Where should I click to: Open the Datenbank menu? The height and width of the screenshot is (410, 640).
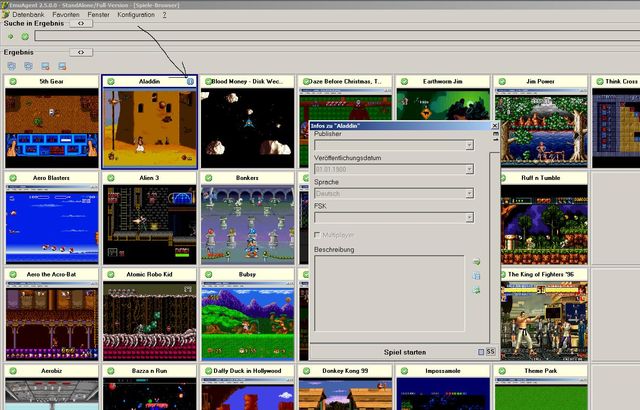pyautogui.click(x=28, y=15)
